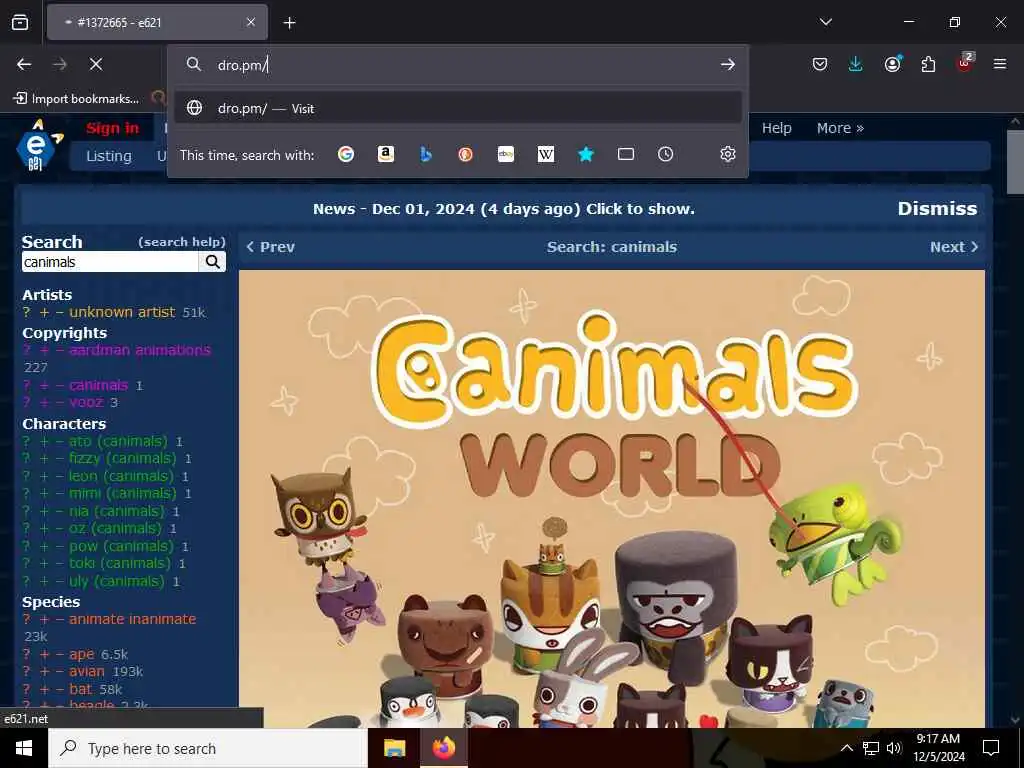The width and height of the screenshot is (1024, 768).
Task: Click the plus include toggle for ape
Action: tap(44, 654)
